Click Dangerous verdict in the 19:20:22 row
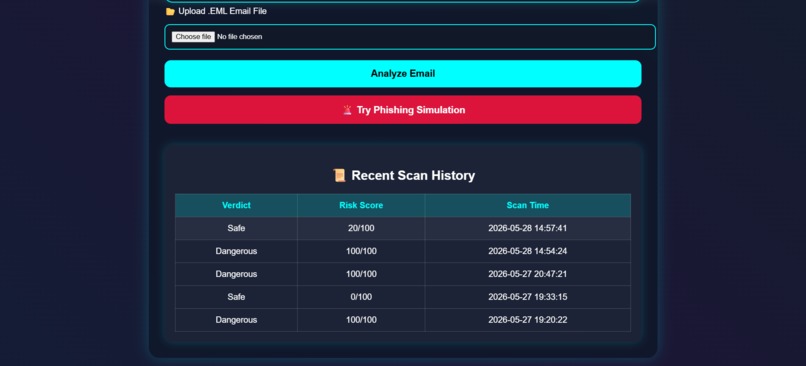The image size is (806, 366). 236,320
